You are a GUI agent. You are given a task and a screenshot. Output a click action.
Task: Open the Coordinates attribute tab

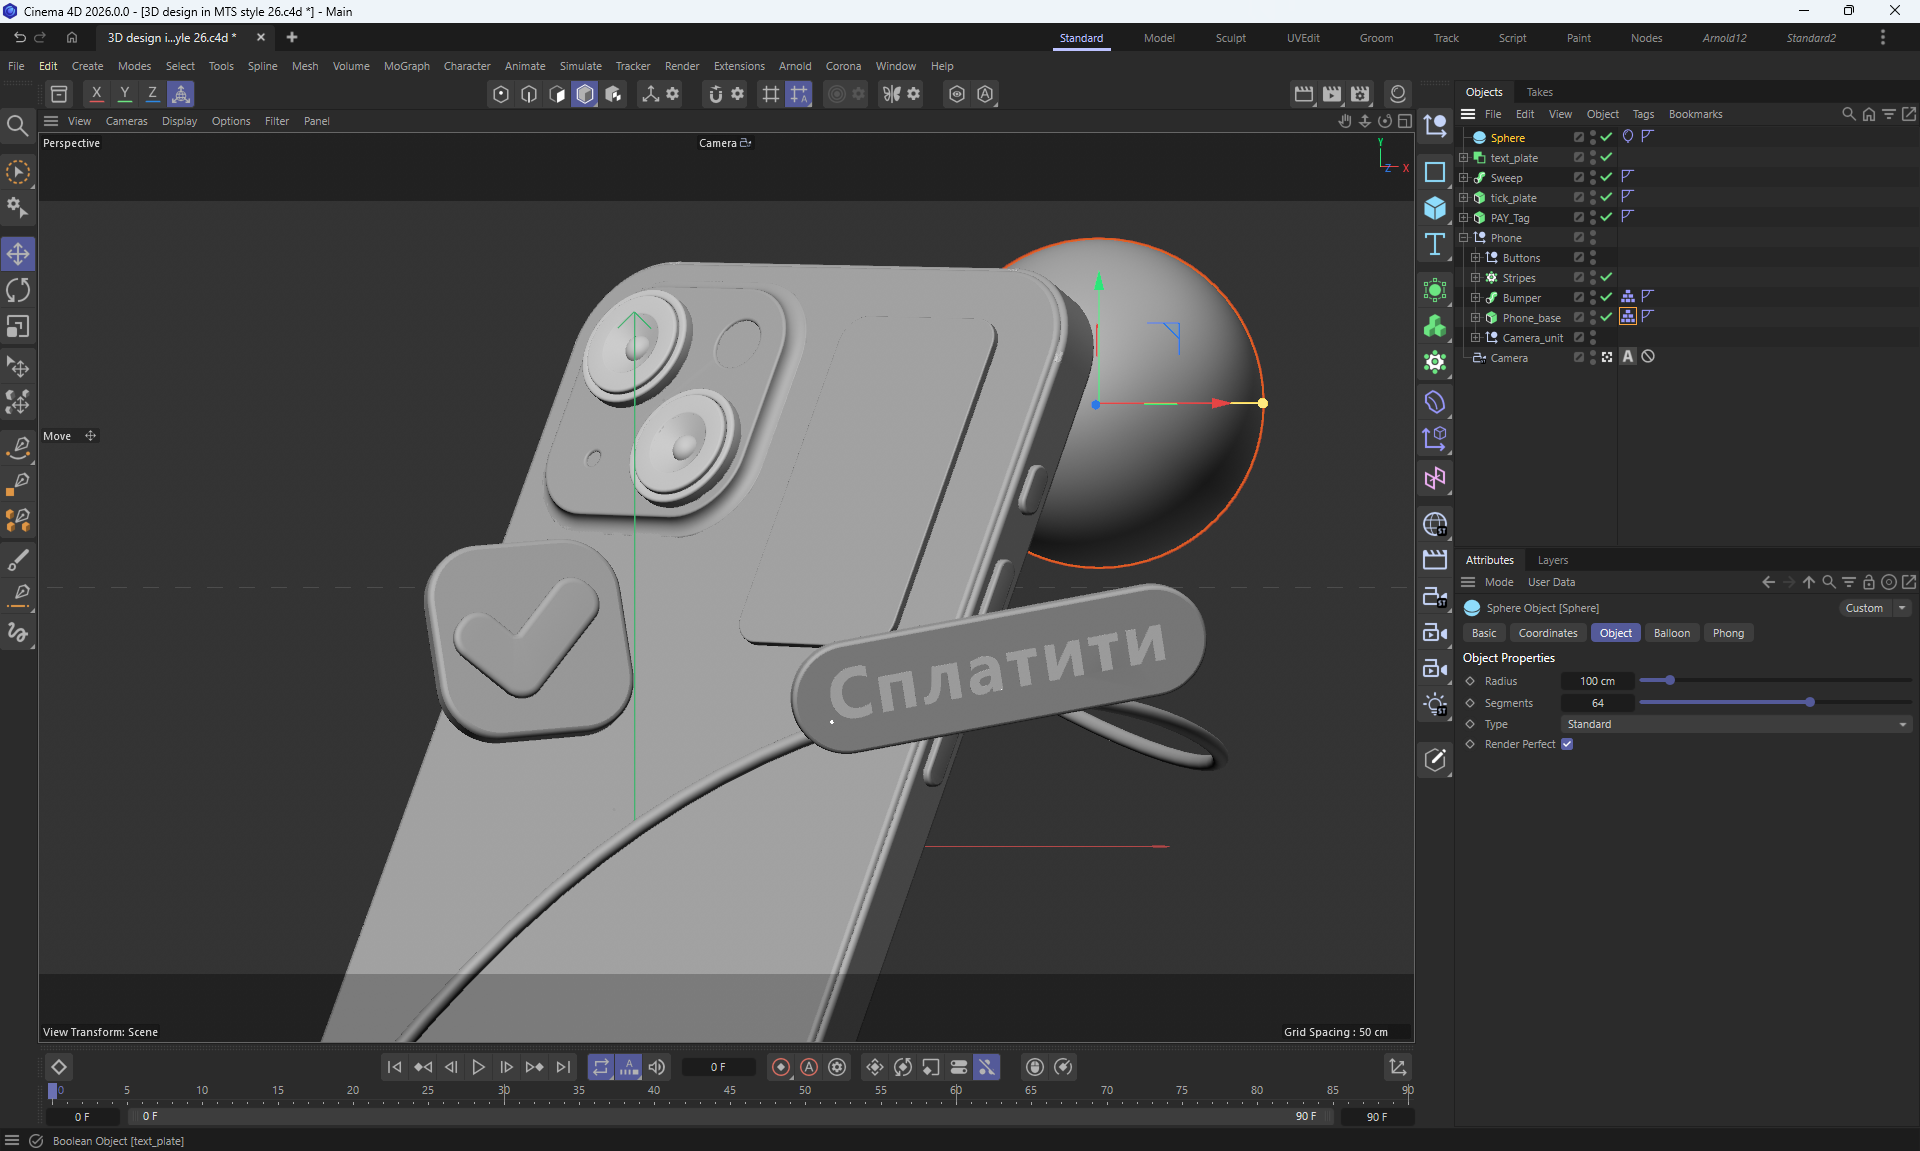click(x=1547, y=633)
